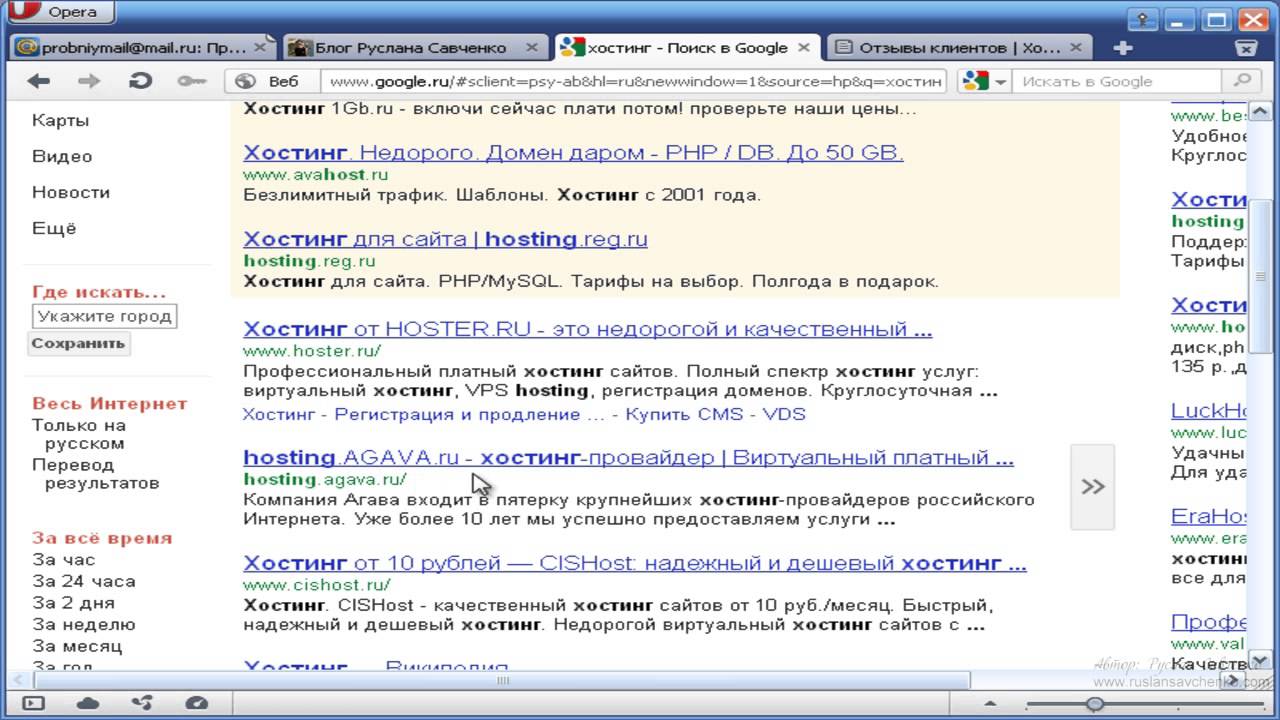
Task: Filter results by За 24 часа
Action: [83, 581]
